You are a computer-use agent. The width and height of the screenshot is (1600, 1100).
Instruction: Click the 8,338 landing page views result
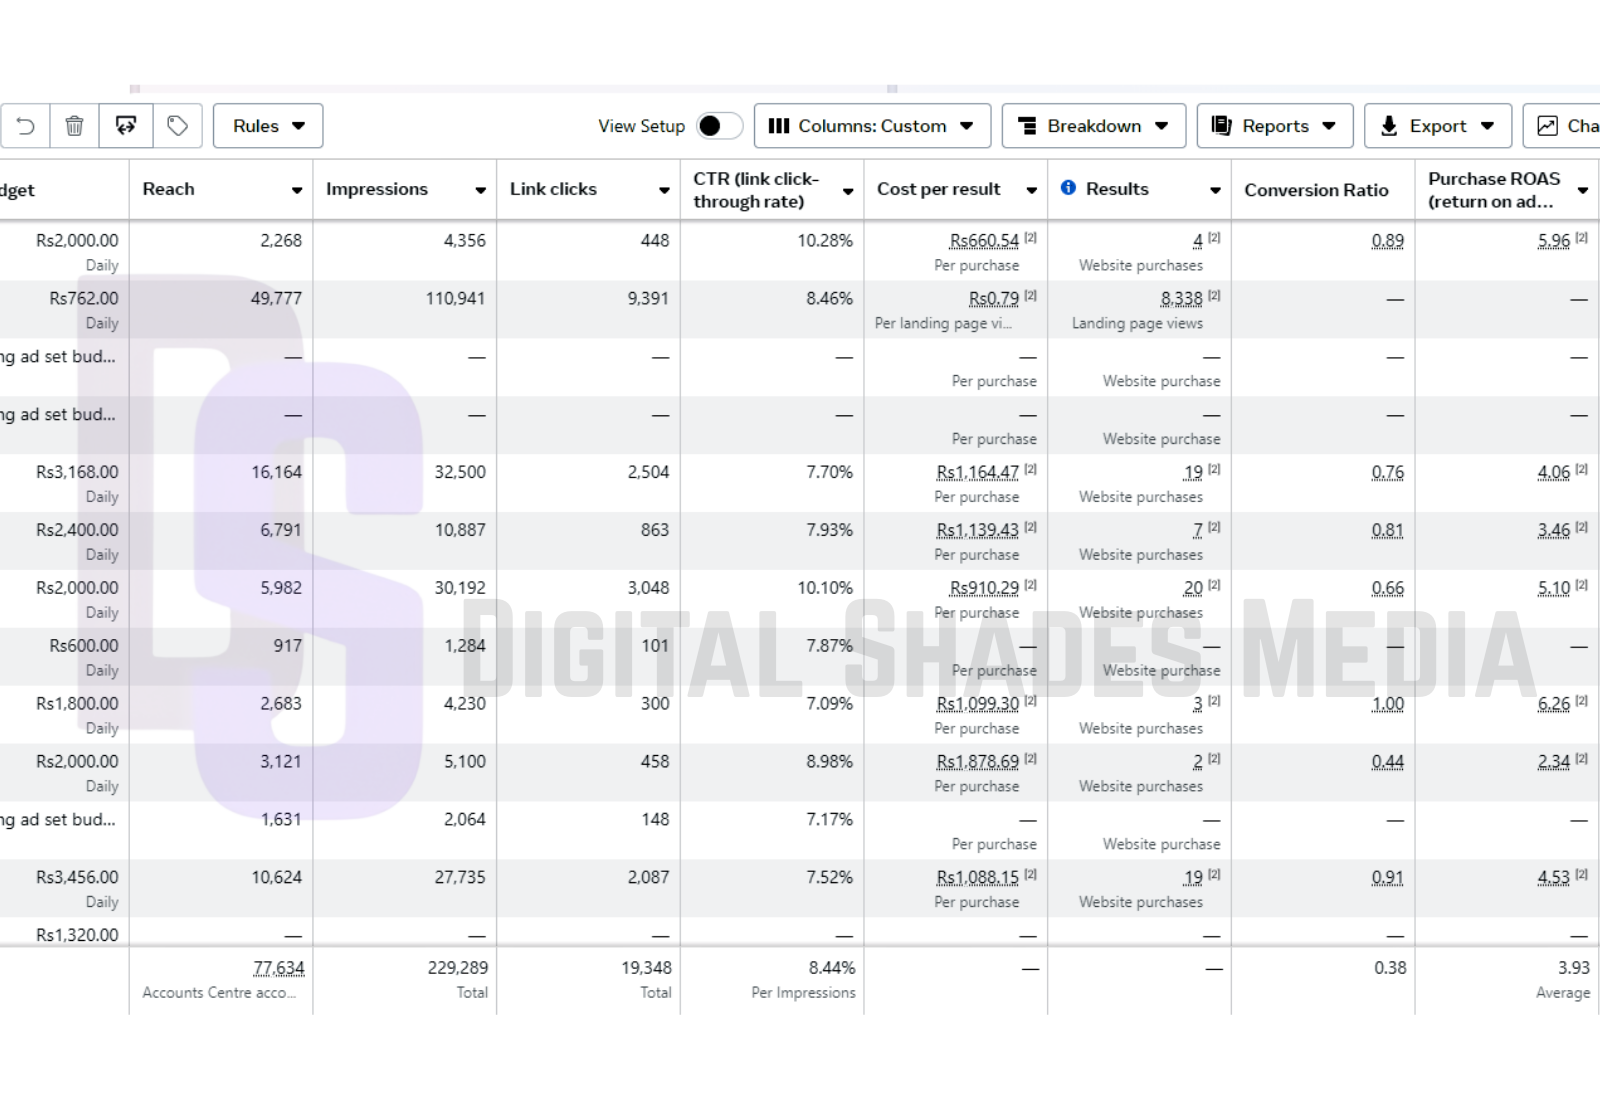(x=1181, y=299)
